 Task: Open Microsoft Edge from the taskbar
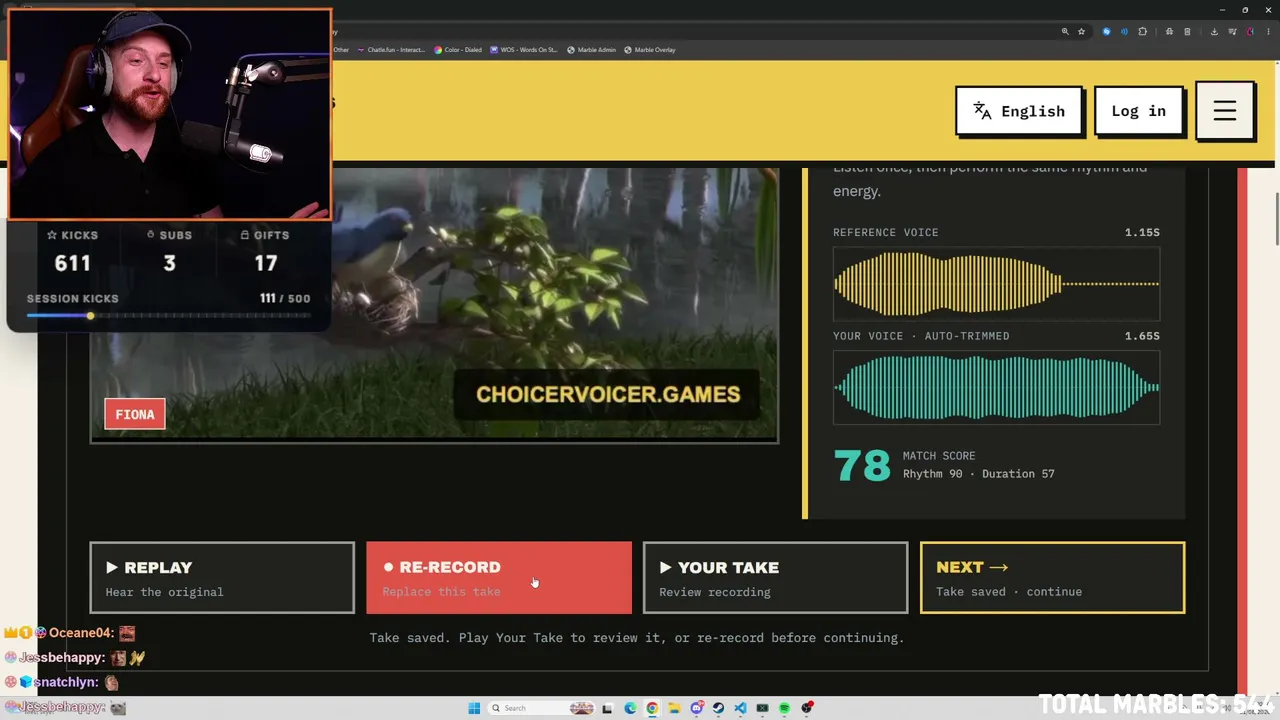(630, 708)
